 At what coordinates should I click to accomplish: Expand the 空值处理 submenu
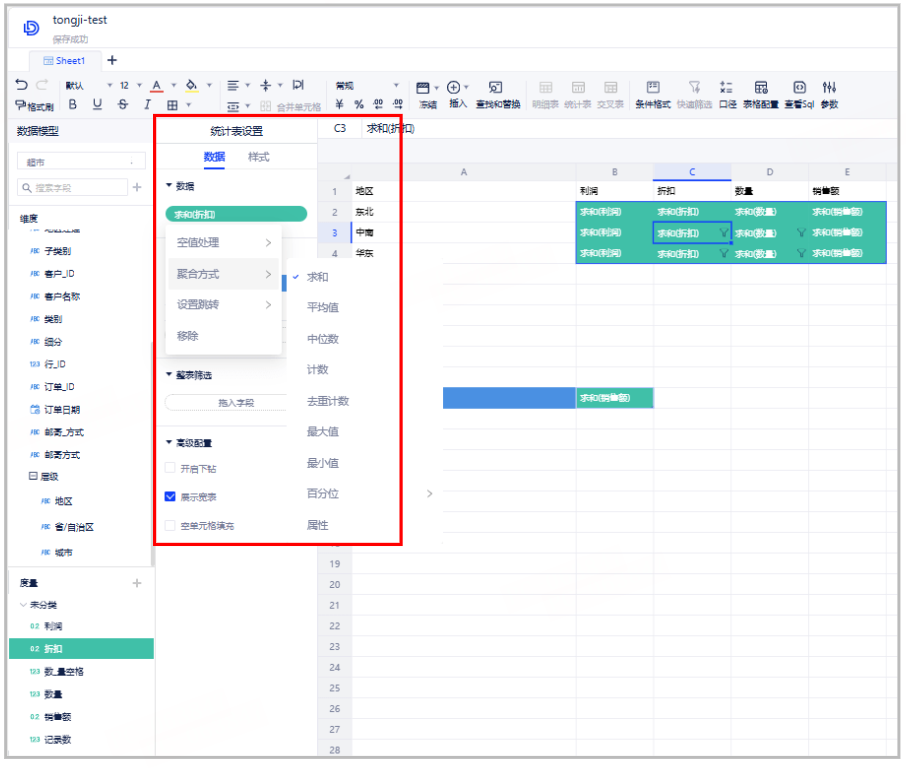[x=223, y=242]
